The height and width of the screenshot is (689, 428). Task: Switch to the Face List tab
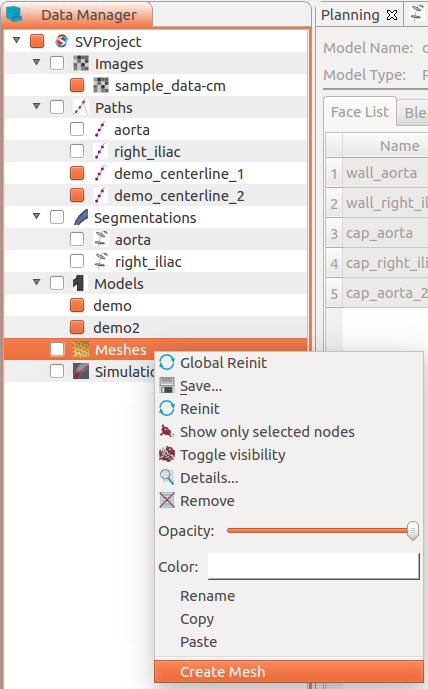click(x=360, y=112)
